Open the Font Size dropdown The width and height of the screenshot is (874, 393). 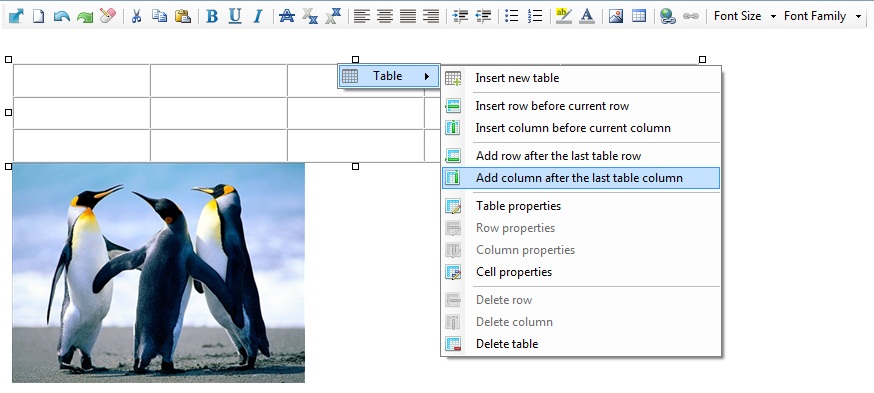point(745,16)
